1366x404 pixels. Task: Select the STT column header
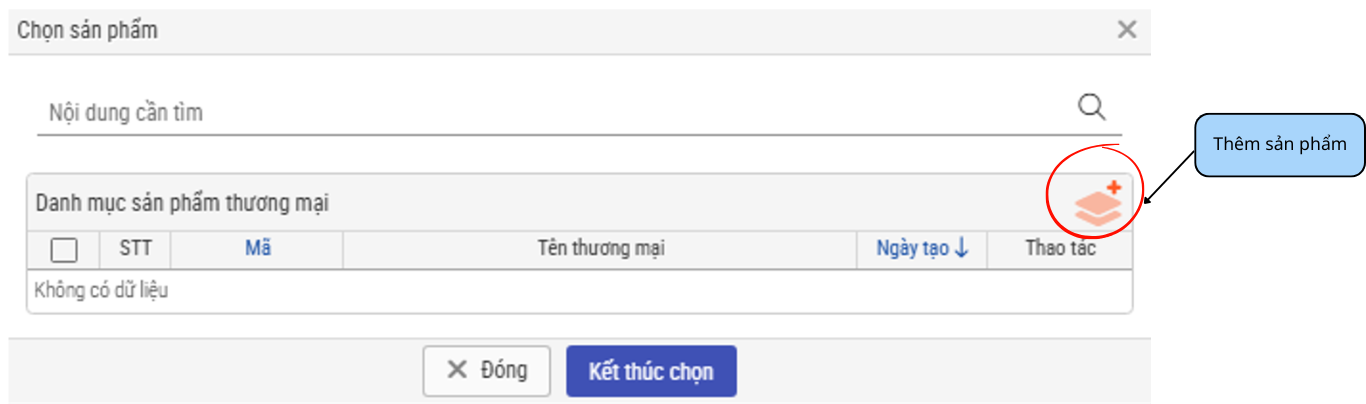click(x=135, y=249)
